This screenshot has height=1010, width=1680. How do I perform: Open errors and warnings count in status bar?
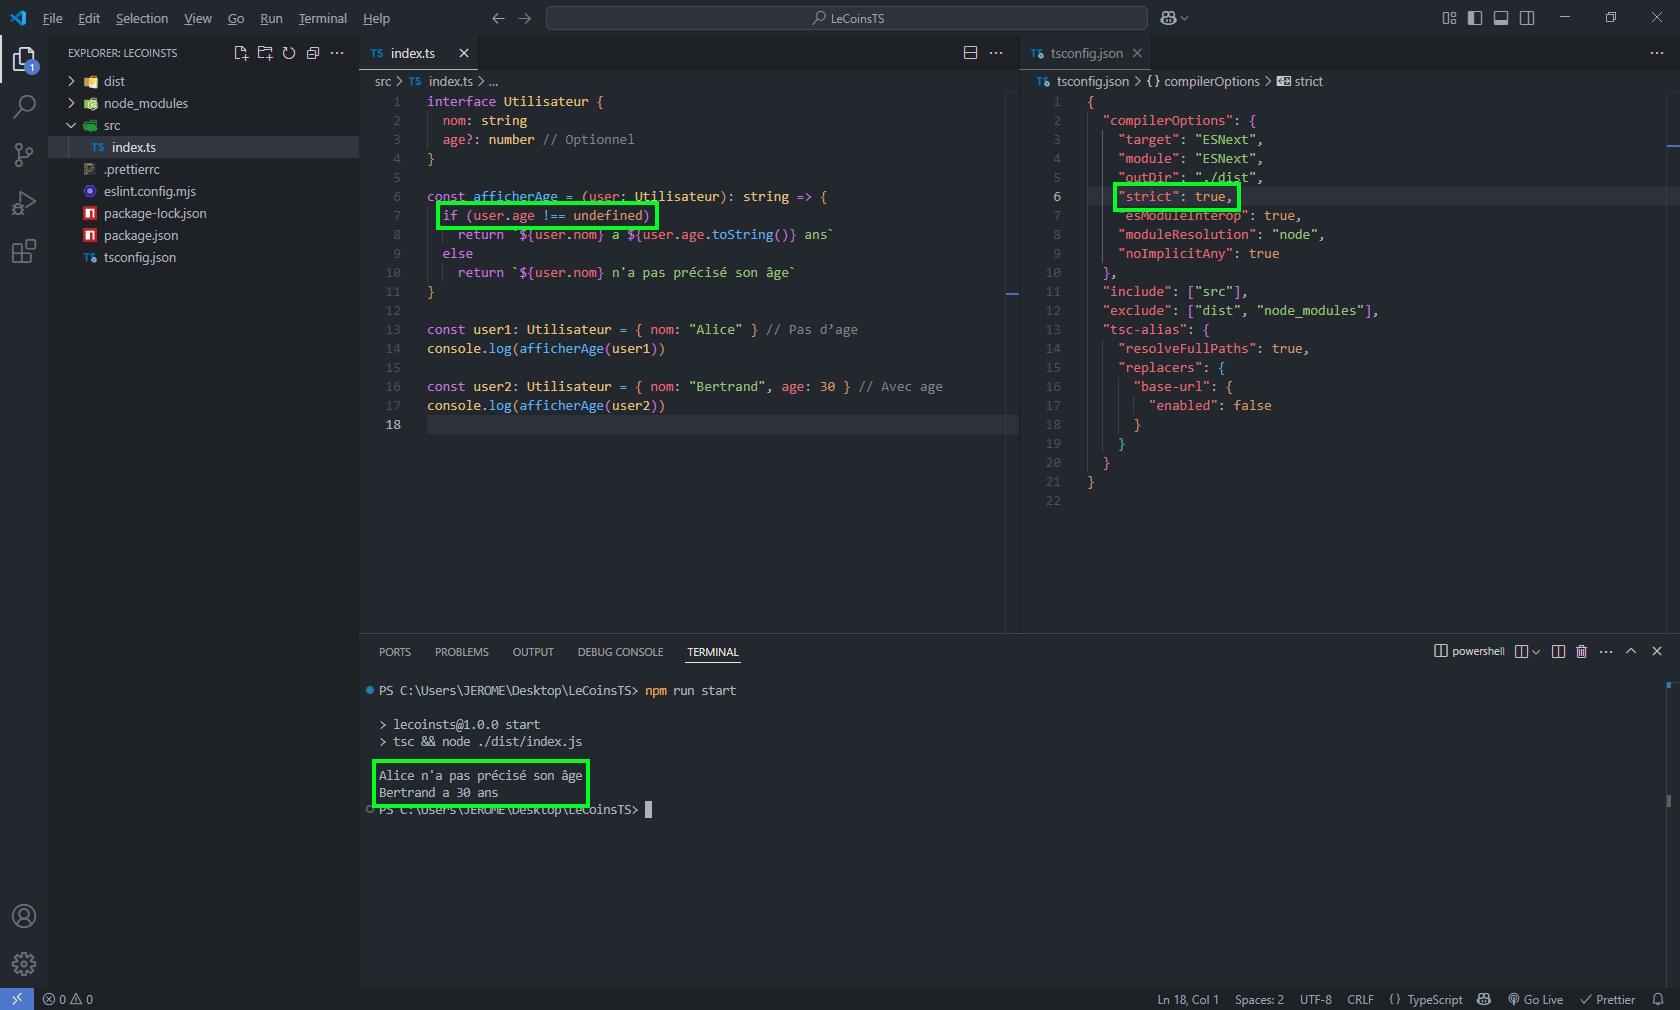click(x=68, y=999)
